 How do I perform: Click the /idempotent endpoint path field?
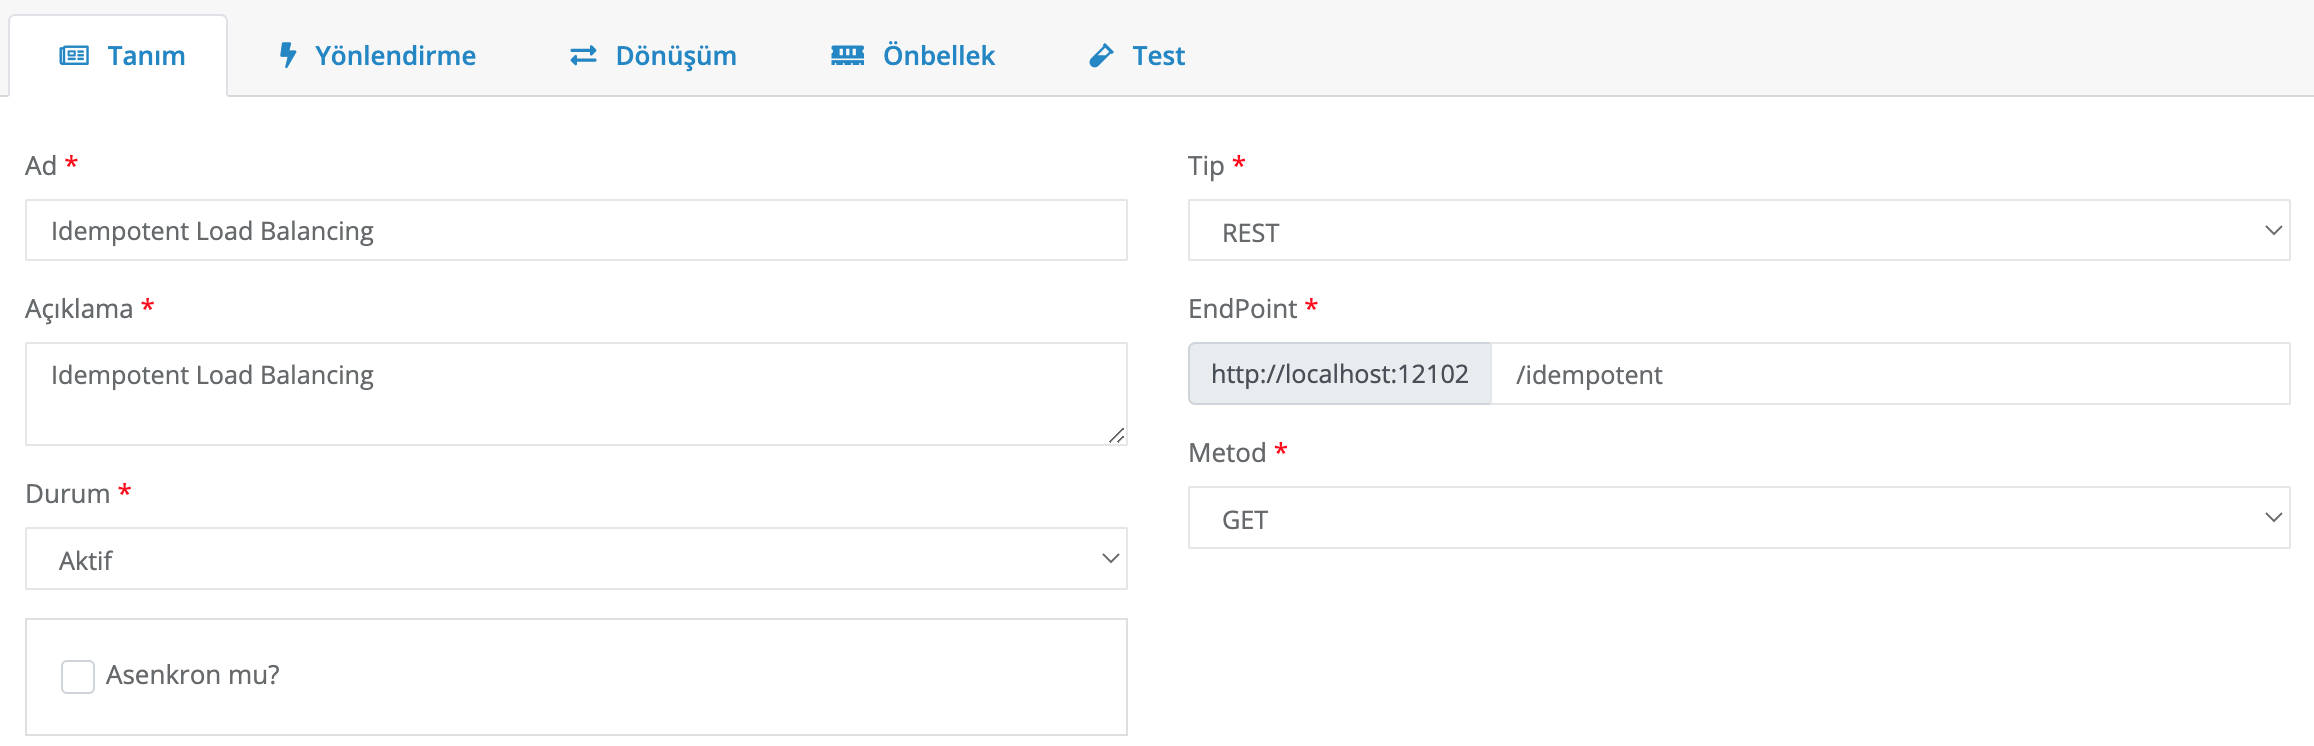1890,374
